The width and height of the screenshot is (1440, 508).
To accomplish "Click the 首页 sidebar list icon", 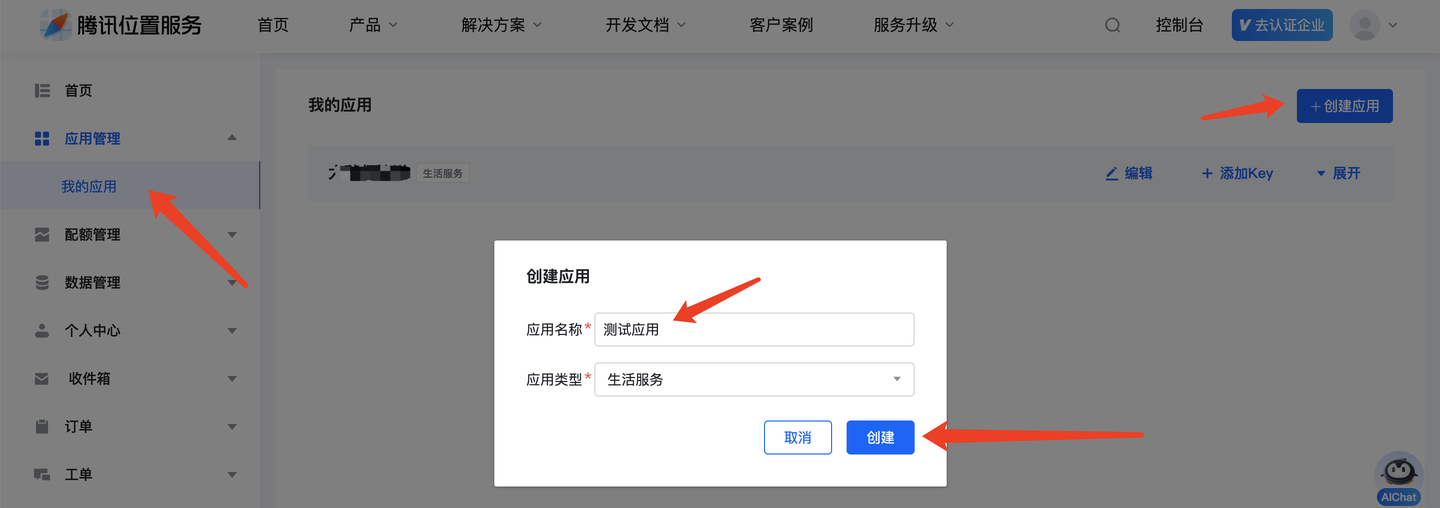I will (x=42, y=91).
